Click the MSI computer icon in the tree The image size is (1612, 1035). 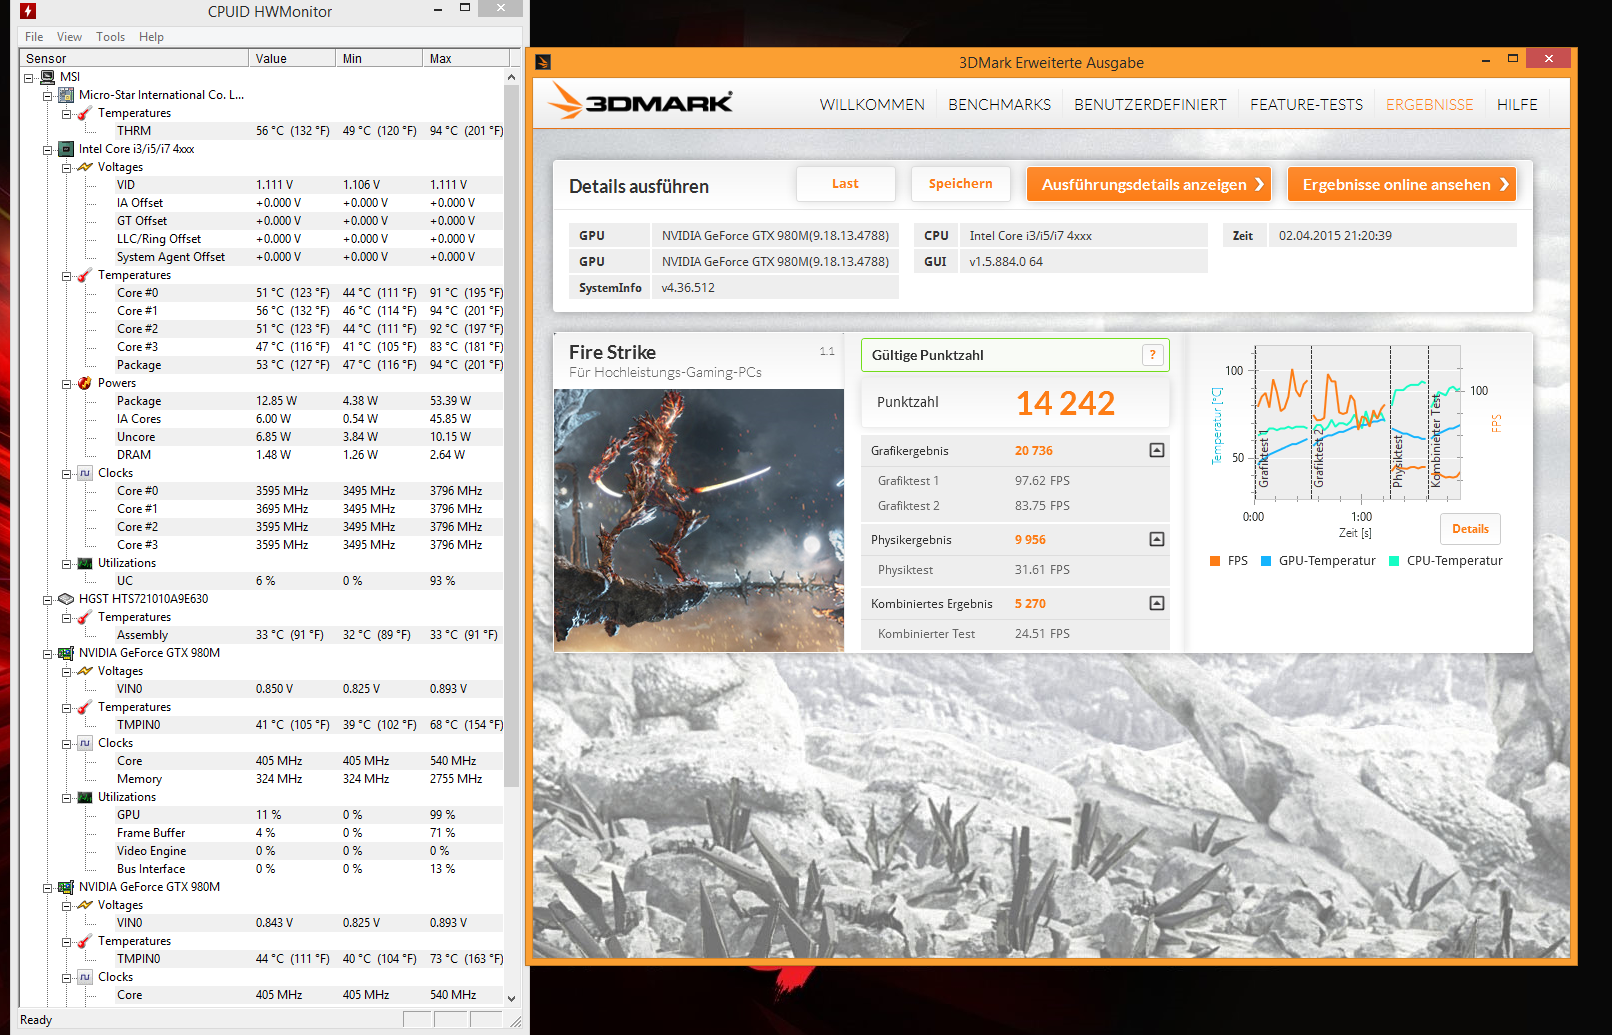[48, 77]
